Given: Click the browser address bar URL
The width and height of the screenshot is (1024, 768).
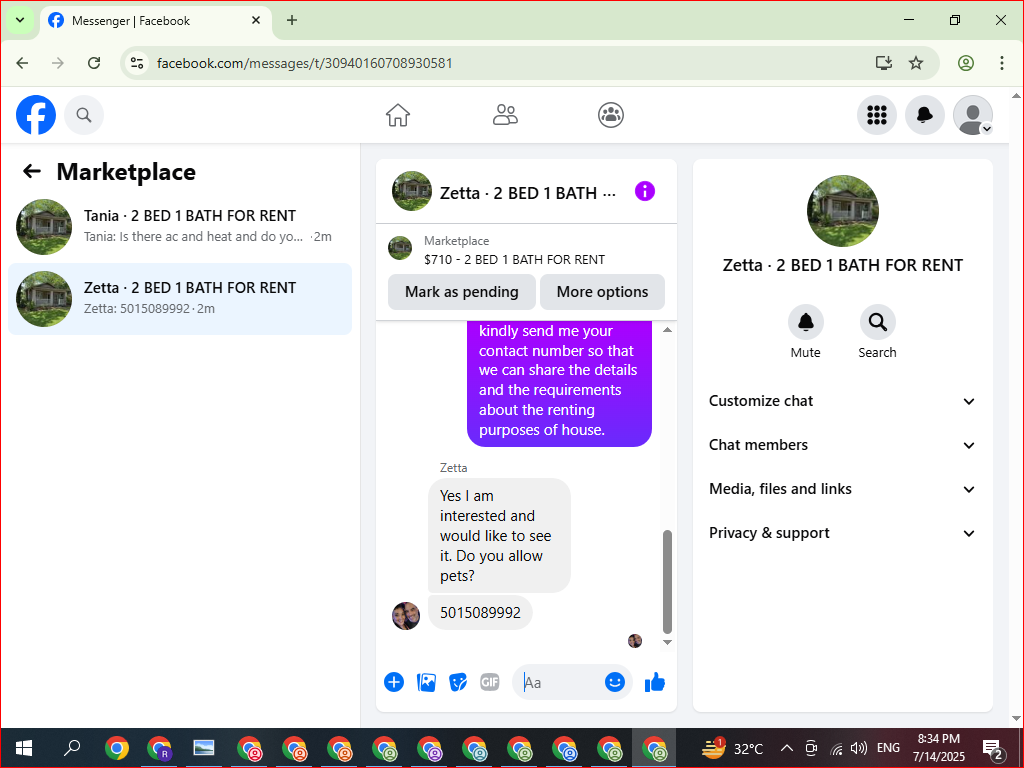Looking at the screenshot, I should tap(304, 63).
